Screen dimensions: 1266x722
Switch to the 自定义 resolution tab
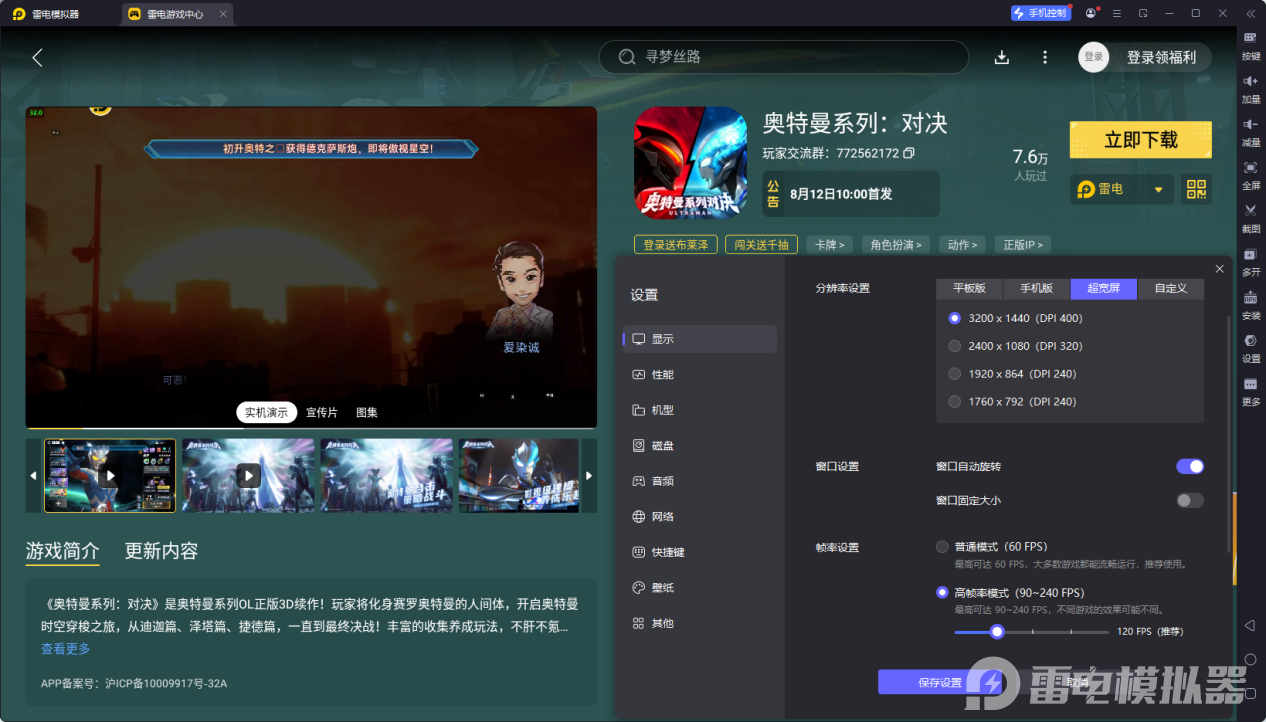[x=1170, y=288]
